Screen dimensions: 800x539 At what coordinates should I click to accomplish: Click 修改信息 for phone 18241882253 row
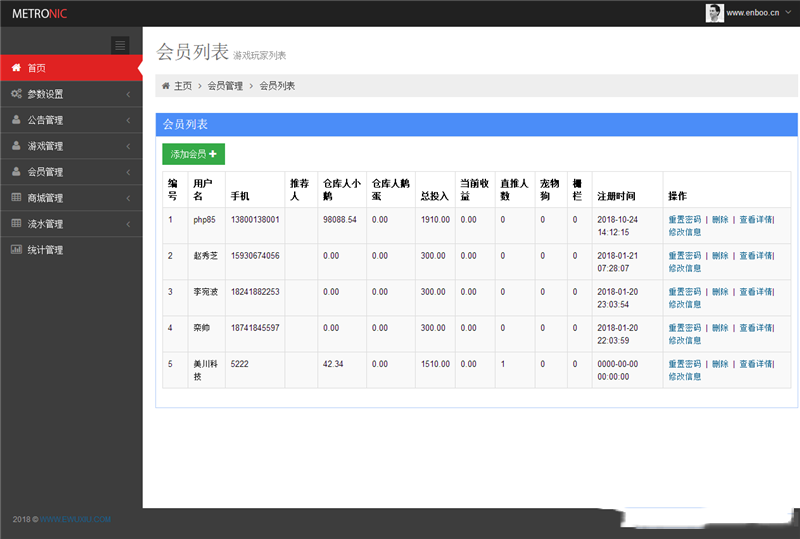point(685,305)
